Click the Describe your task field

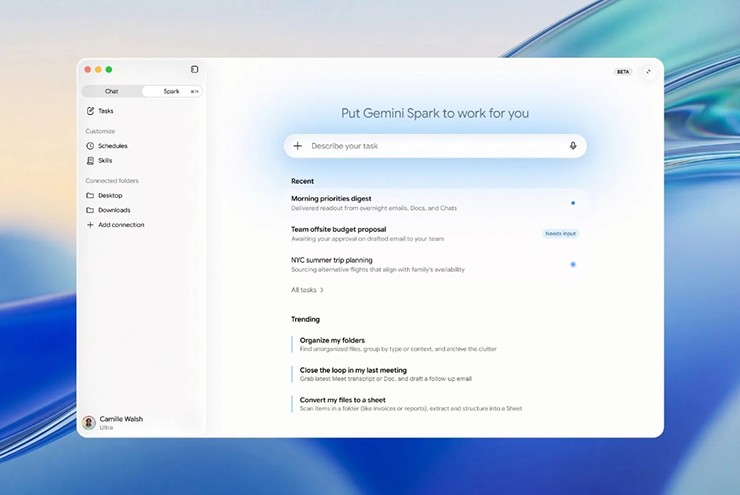(x=435, y=146)
